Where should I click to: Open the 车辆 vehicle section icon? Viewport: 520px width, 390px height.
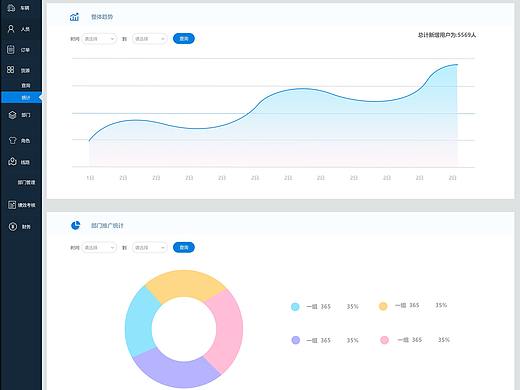click(11, 8)
